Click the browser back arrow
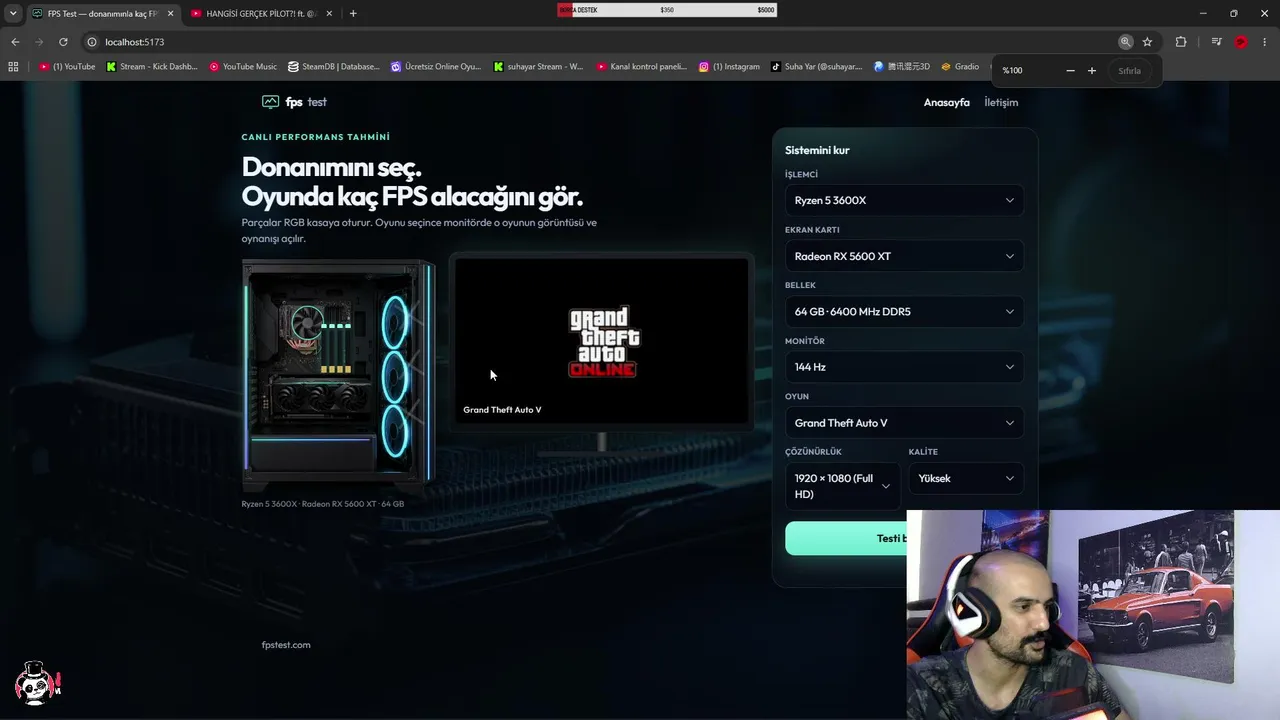The image size is (1280, 720). click(x=15, y=42)
